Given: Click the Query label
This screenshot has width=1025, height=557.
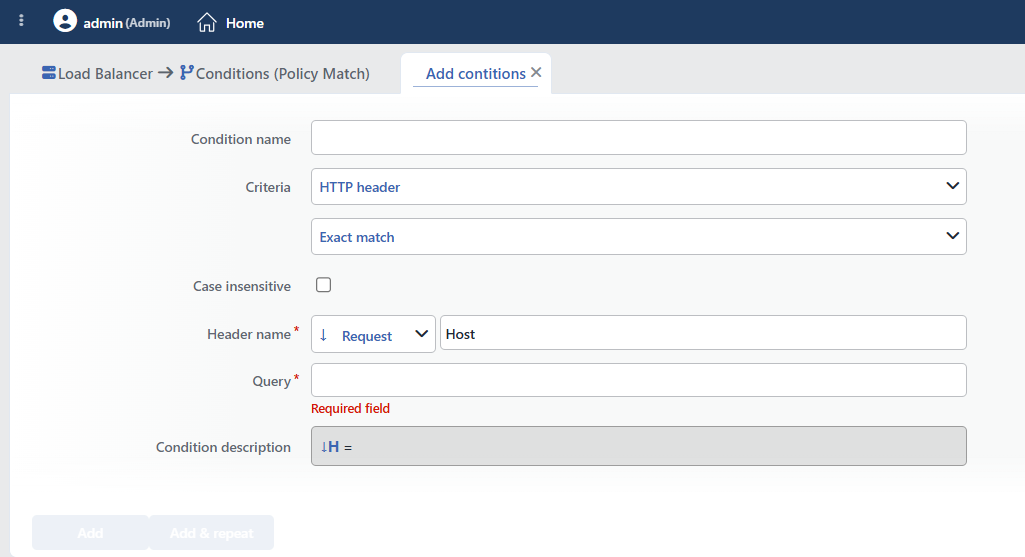Looking at the screenshot, I should point(271,381).
